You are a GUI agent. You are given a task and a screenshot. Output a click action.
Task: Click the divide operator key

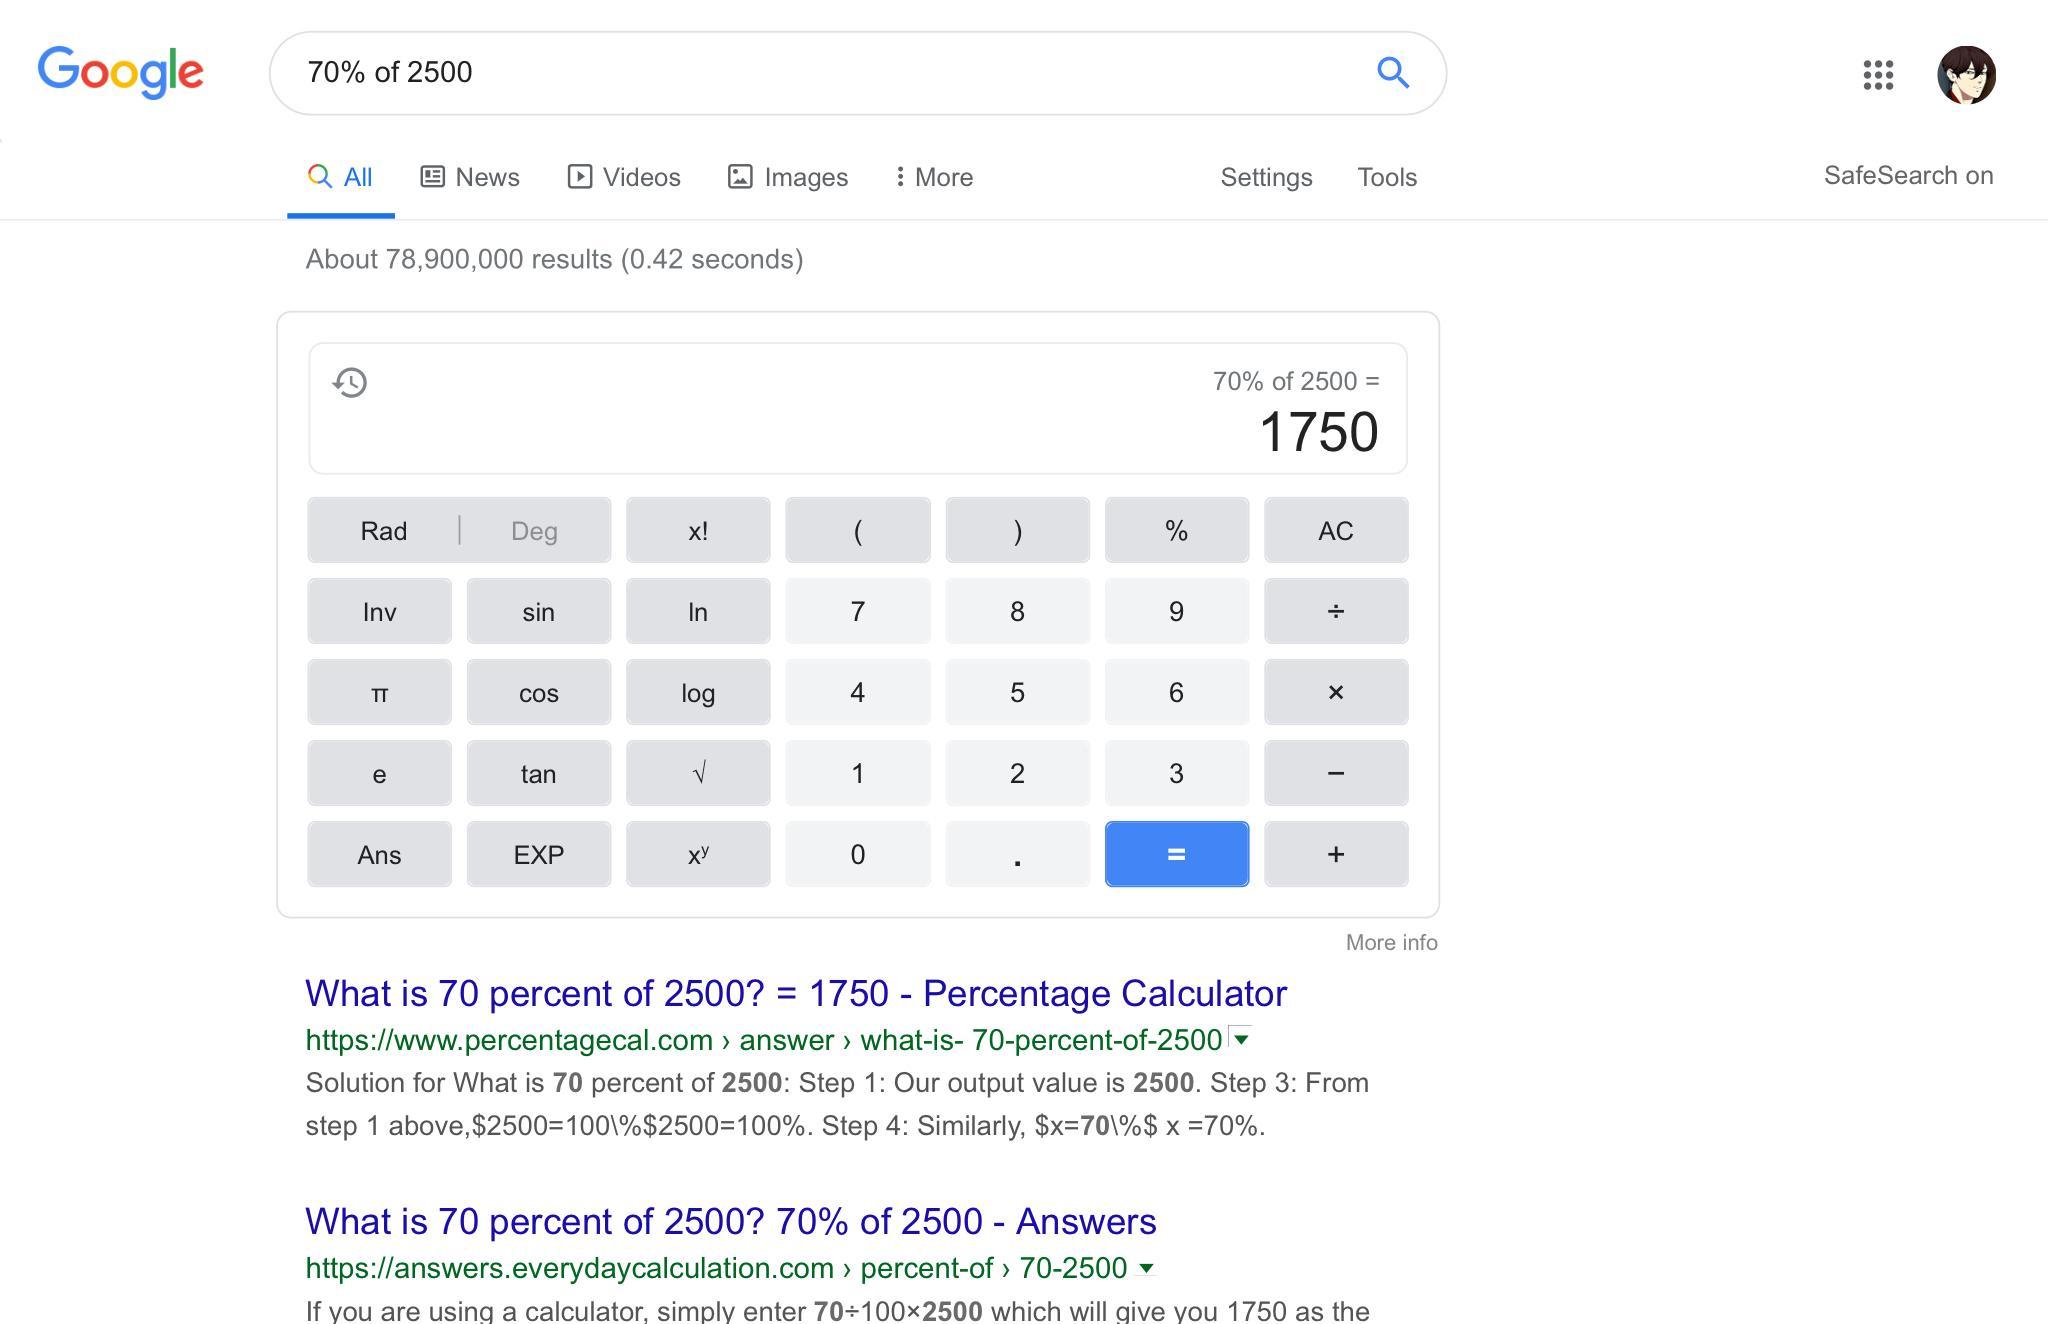(1336, 611)
